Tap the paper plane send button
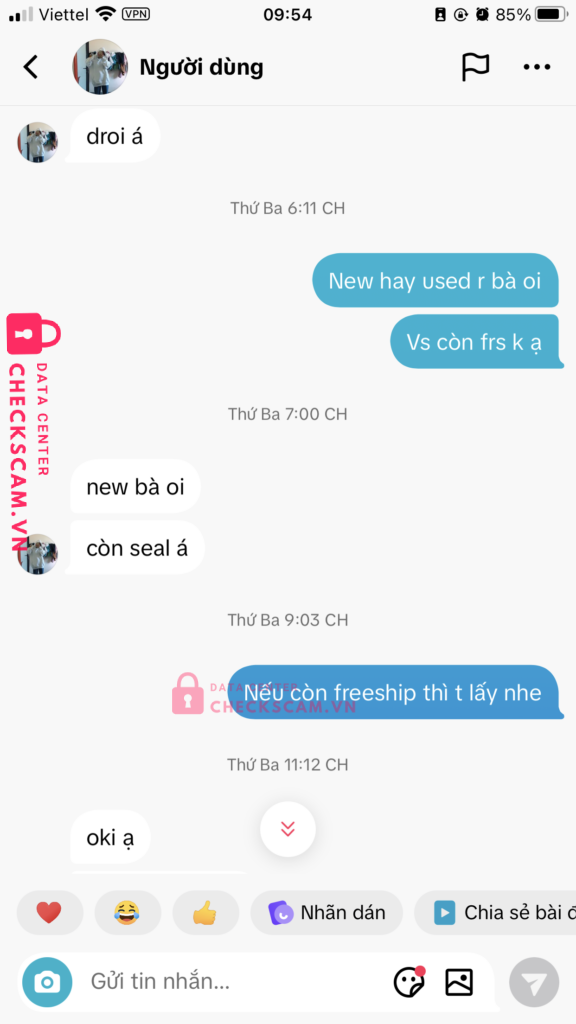576x1024 pixels. click(x=534, y=982)
